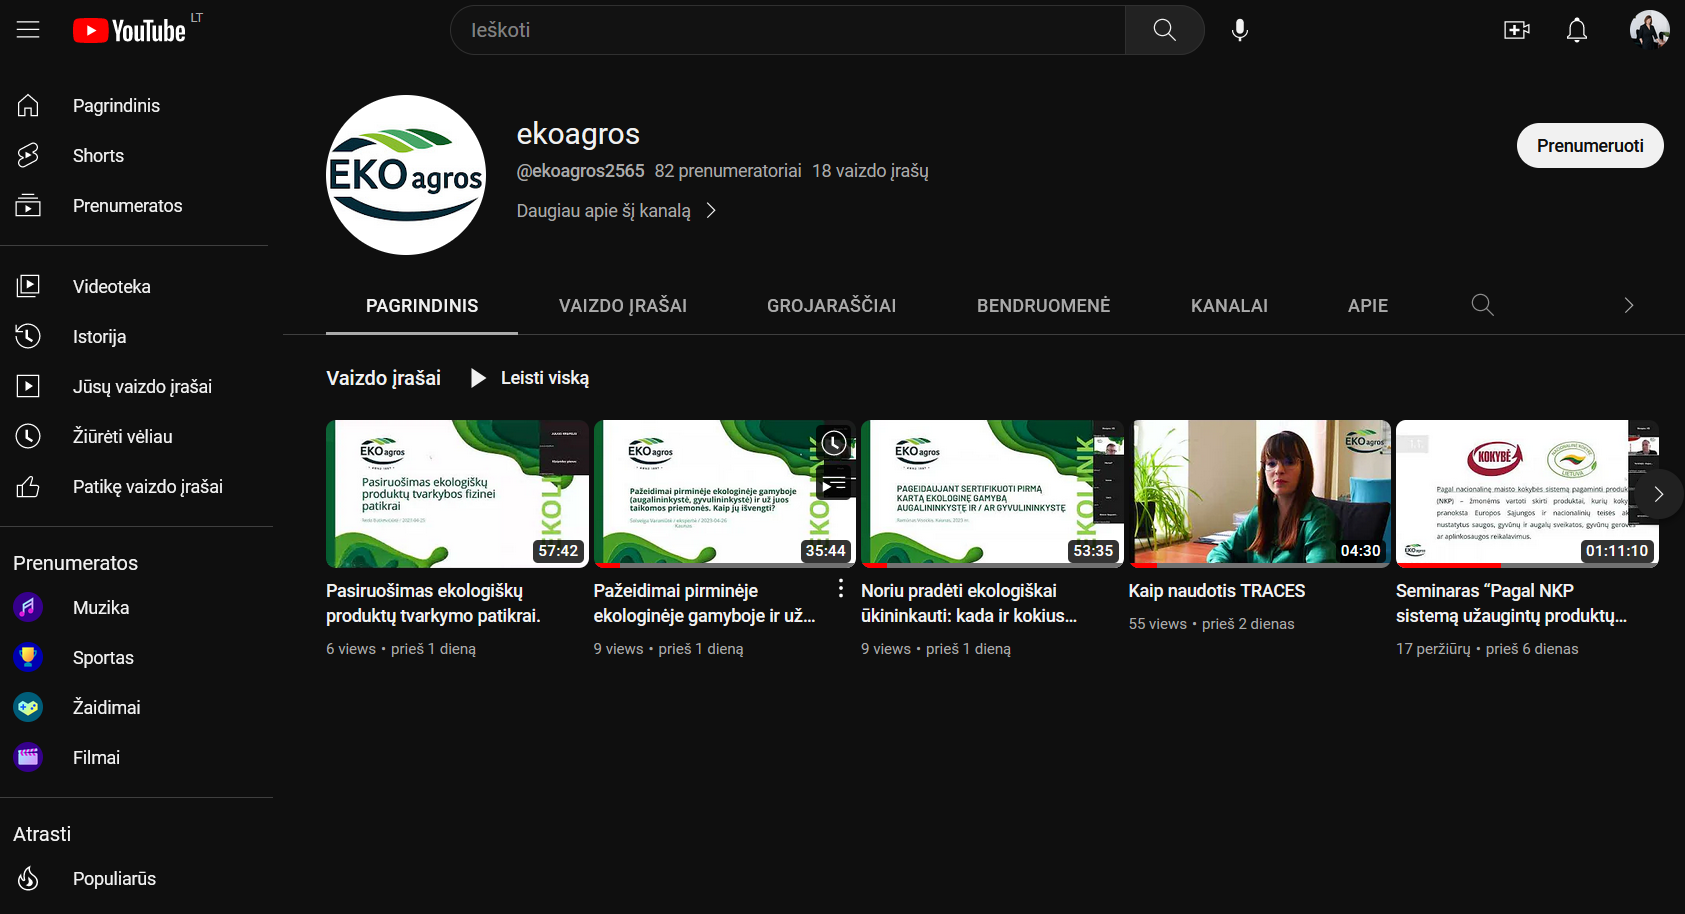1685x914 pixels.
Task: Open Seminaras Pagal NKP video title
Action: [x=1511, y=603]
